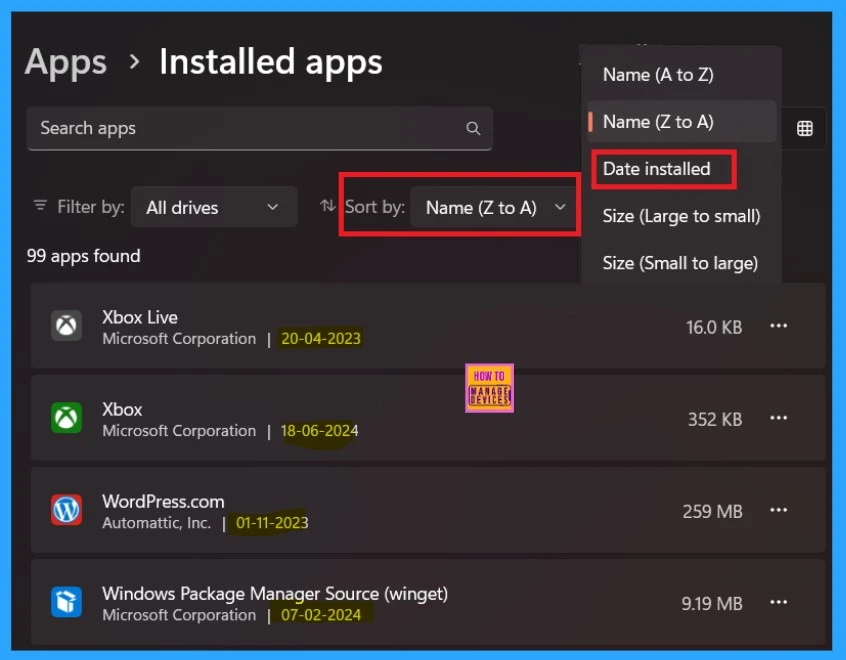
Task: Click the Windows Package Manager Source icon
Action: [66, 602]
